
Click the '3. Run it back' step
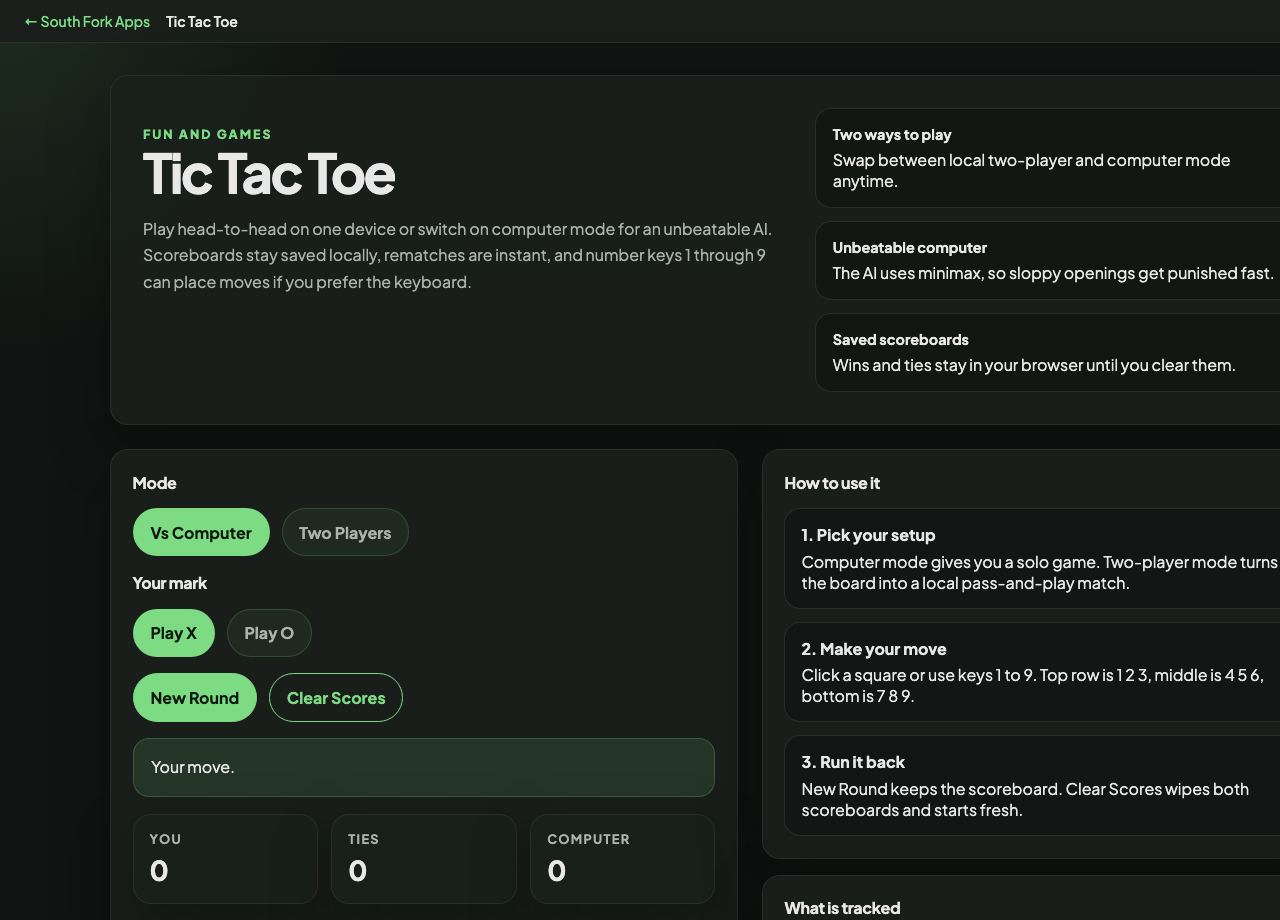point(1032,785)
